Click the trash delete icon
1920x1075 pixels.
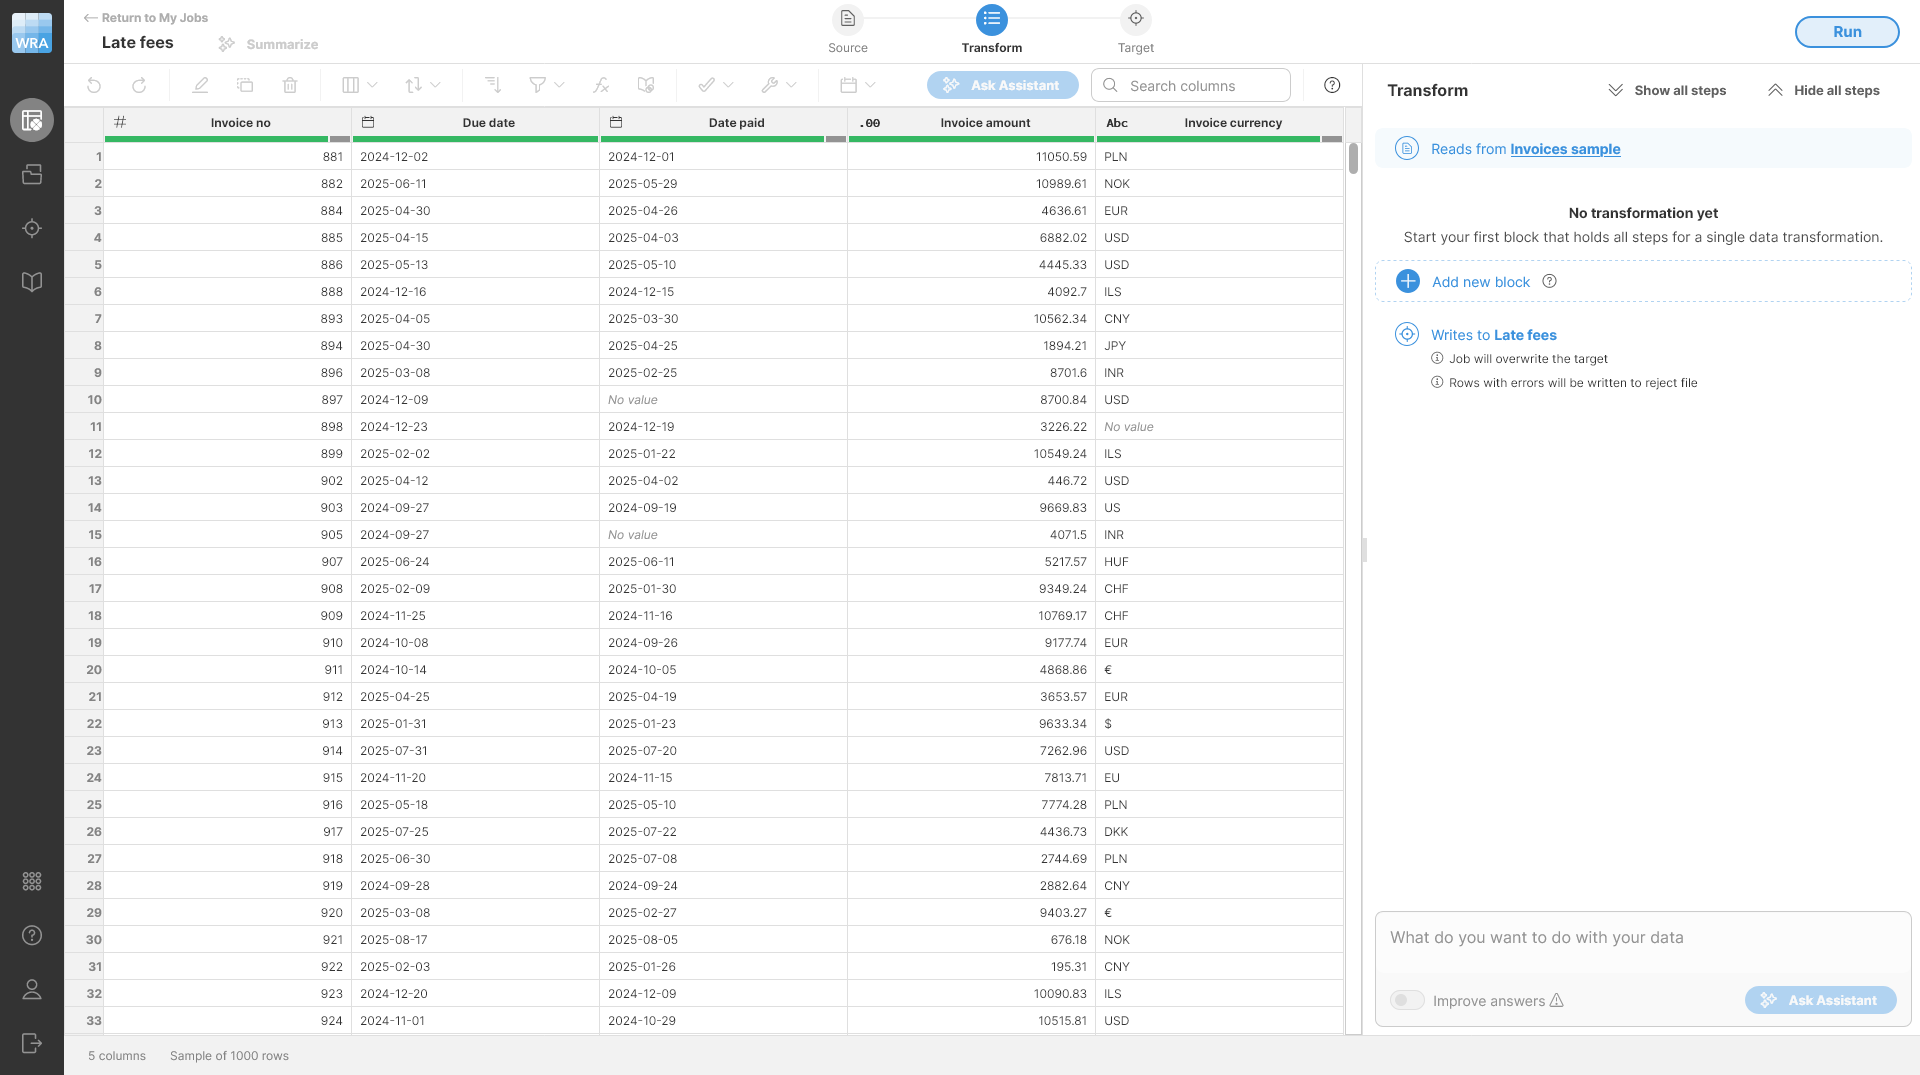[x=290, y=86]
